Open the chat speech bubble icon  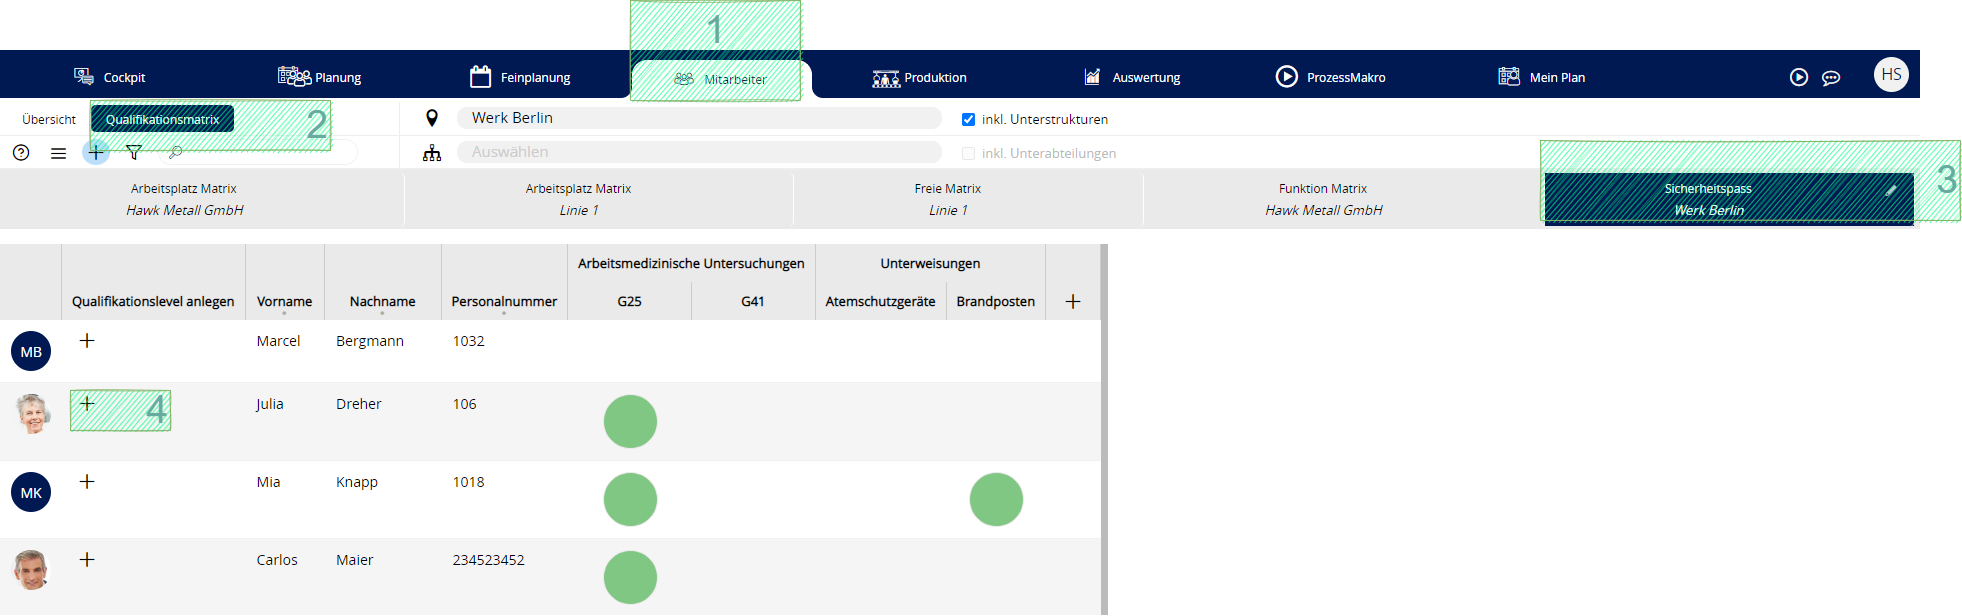tap(1831, 78)
